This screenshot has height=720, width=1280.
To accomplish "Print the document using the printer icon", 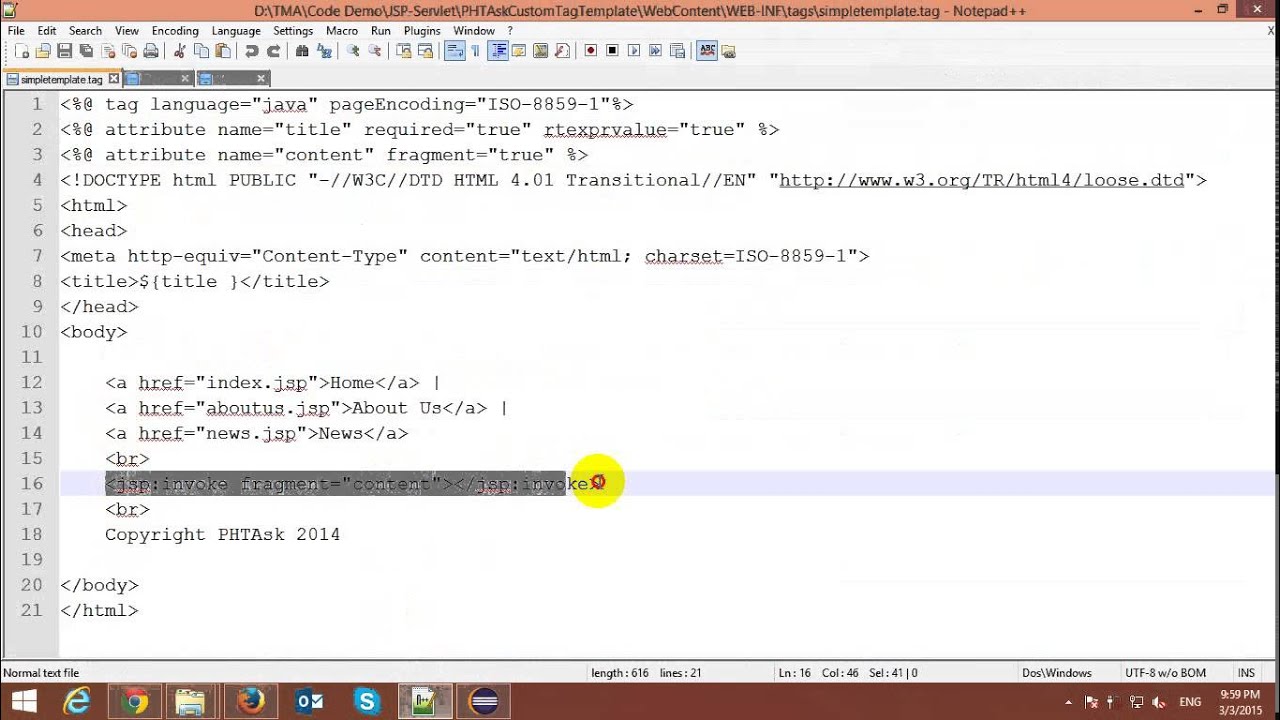I will coord(150,51).
